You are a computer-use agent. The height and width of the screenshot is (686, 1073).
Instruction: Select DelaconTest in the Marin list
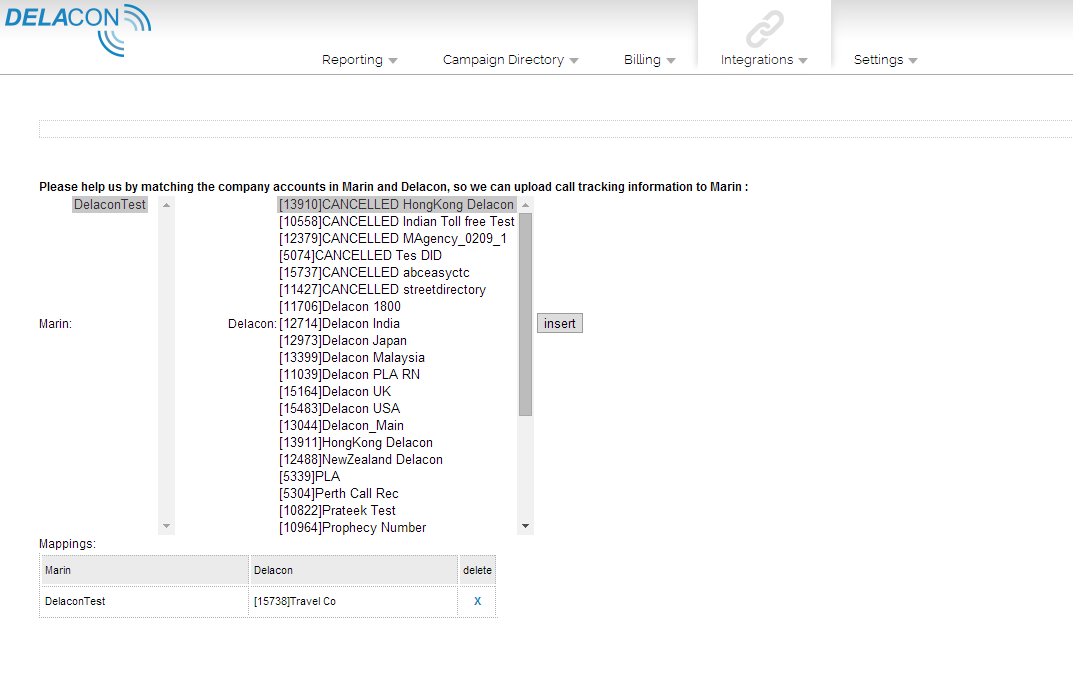coord(109,205)
